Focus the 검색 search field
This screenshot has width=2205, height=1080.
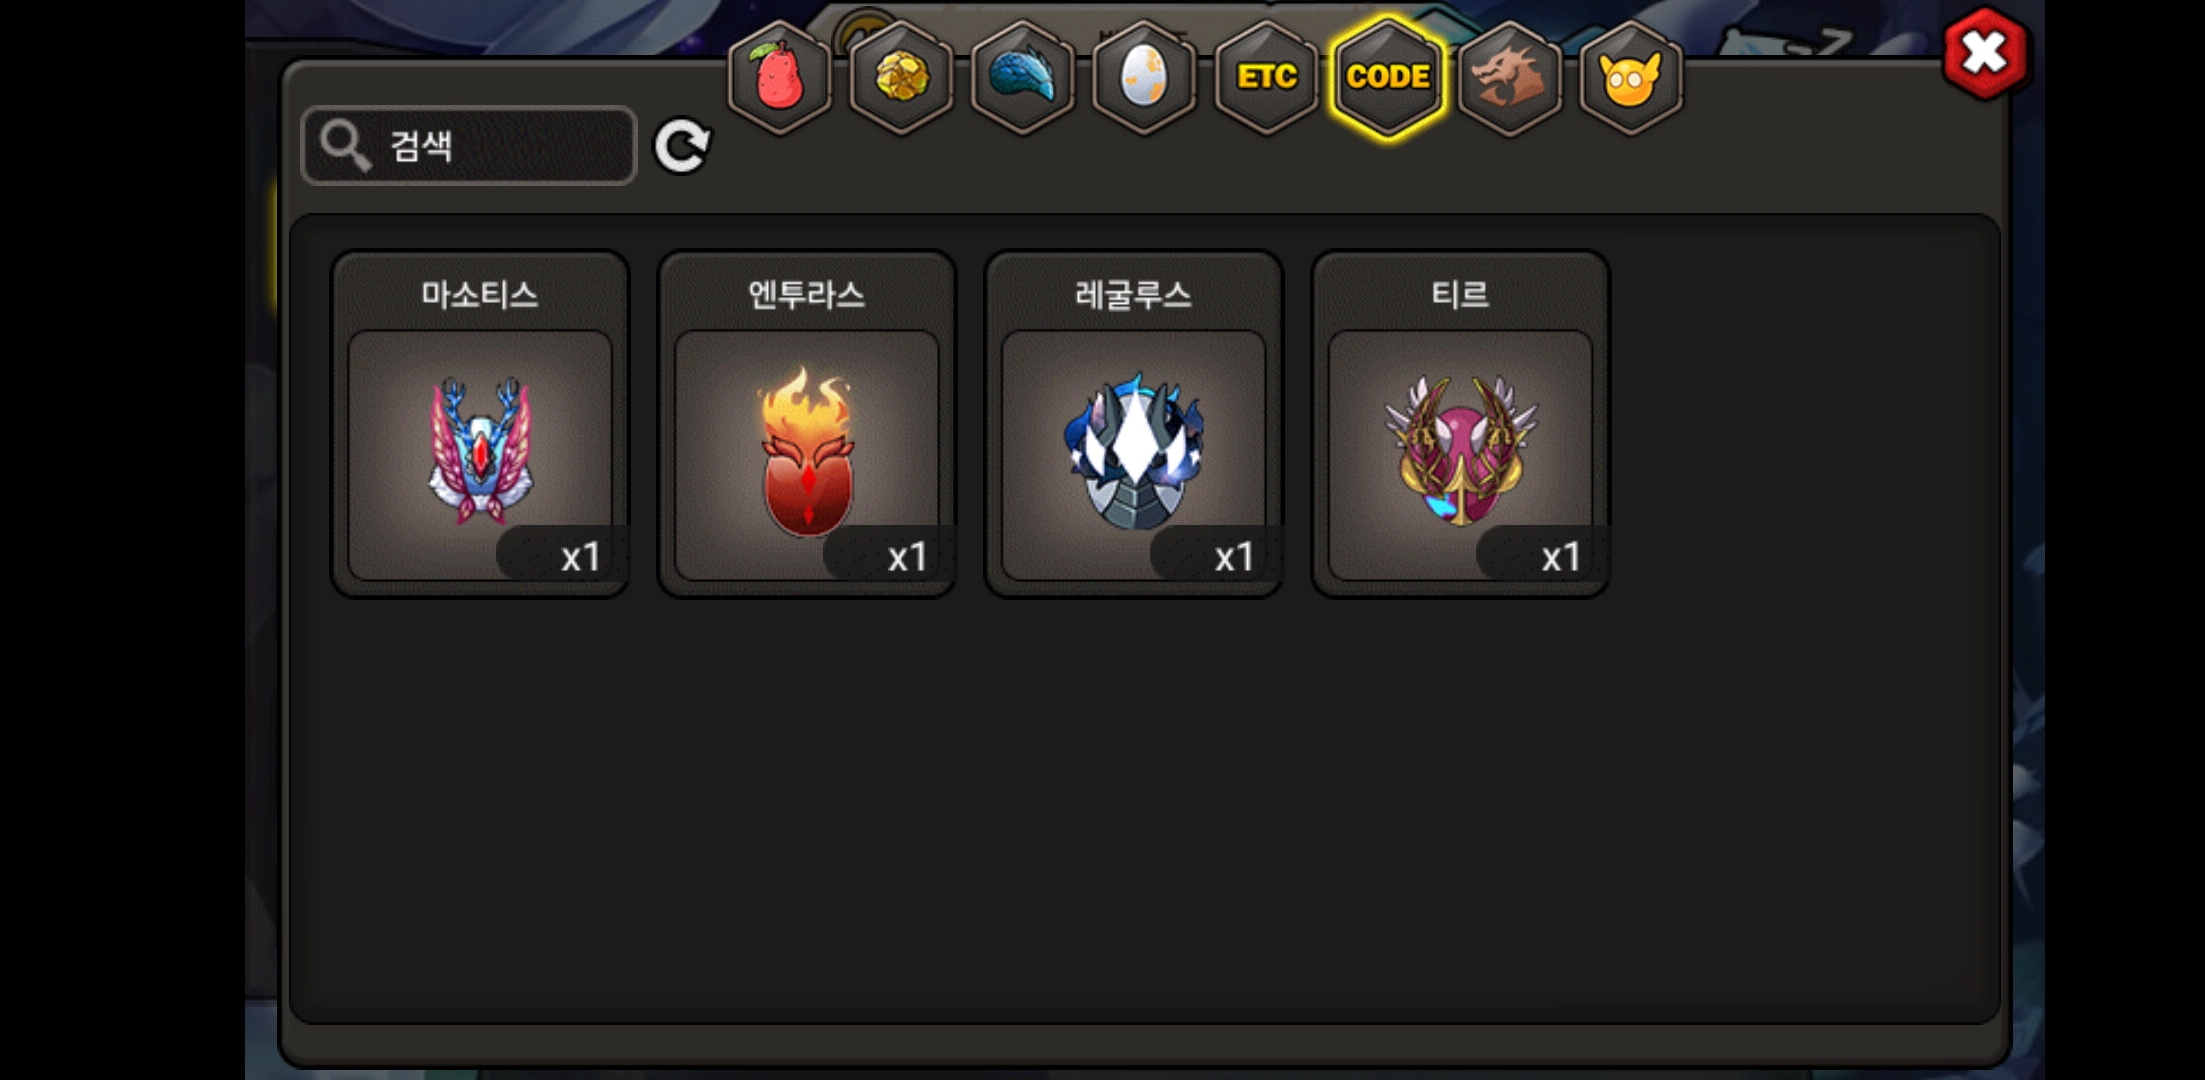tap(469, 146)
